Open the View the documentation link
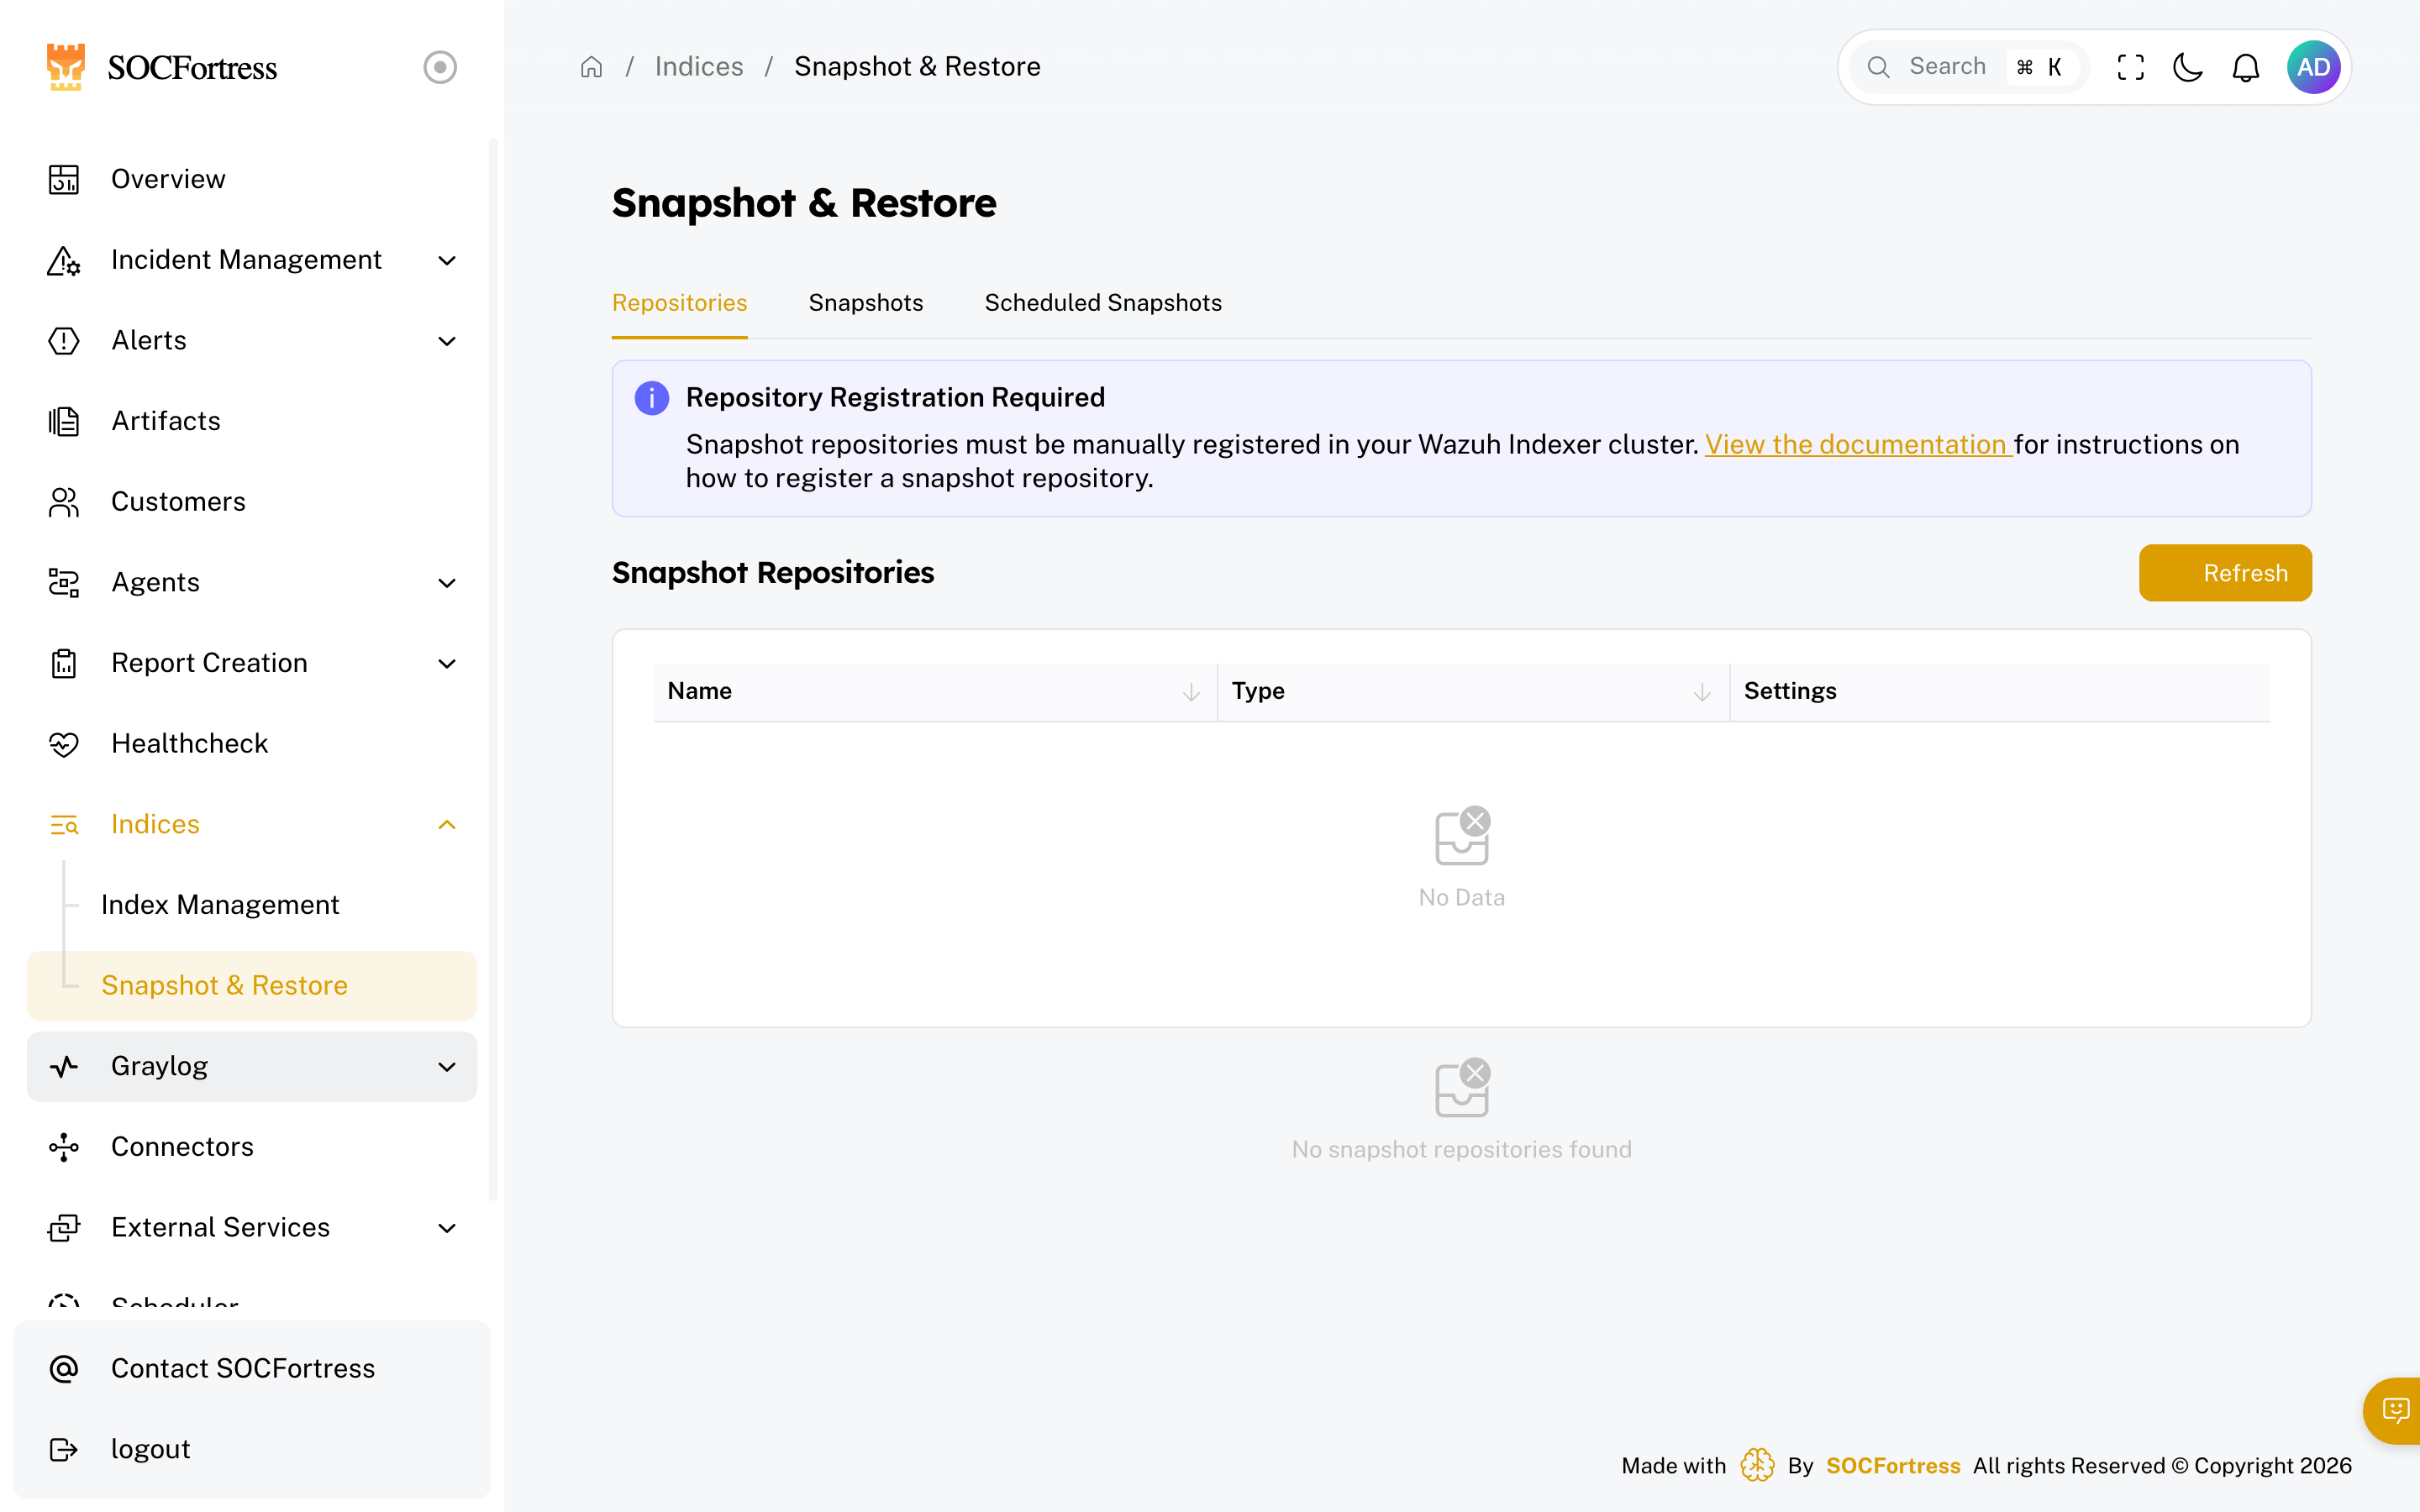Screen dimensions: 2420x1512 1857,445
